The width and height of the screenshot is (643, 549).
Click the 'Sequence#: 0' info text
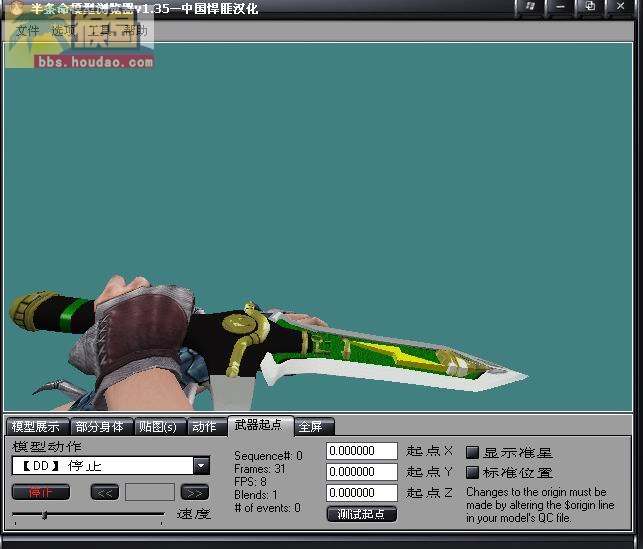(x=268, y=456)
